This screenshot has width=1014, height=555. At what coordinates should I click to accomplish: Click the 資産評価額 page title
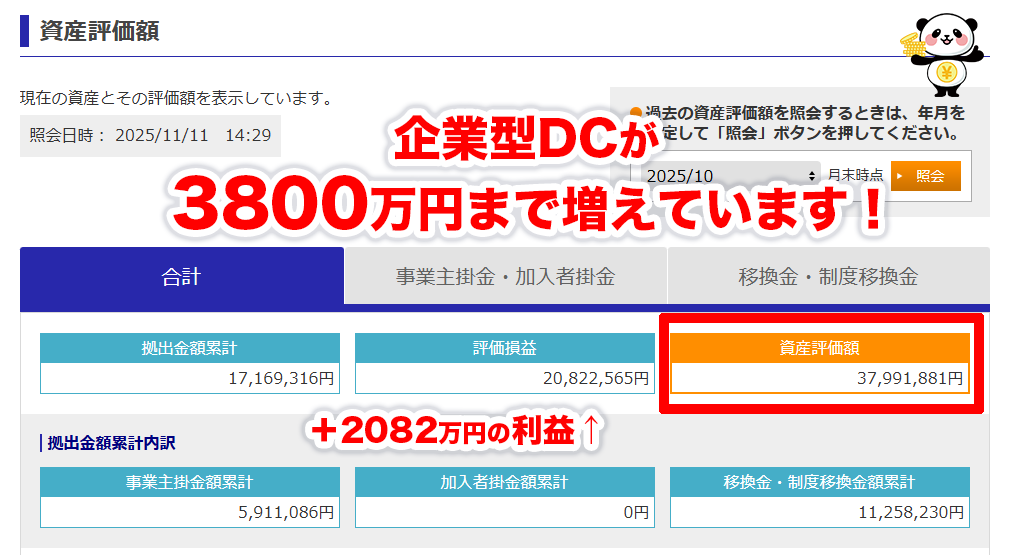(x=99, y=31)
